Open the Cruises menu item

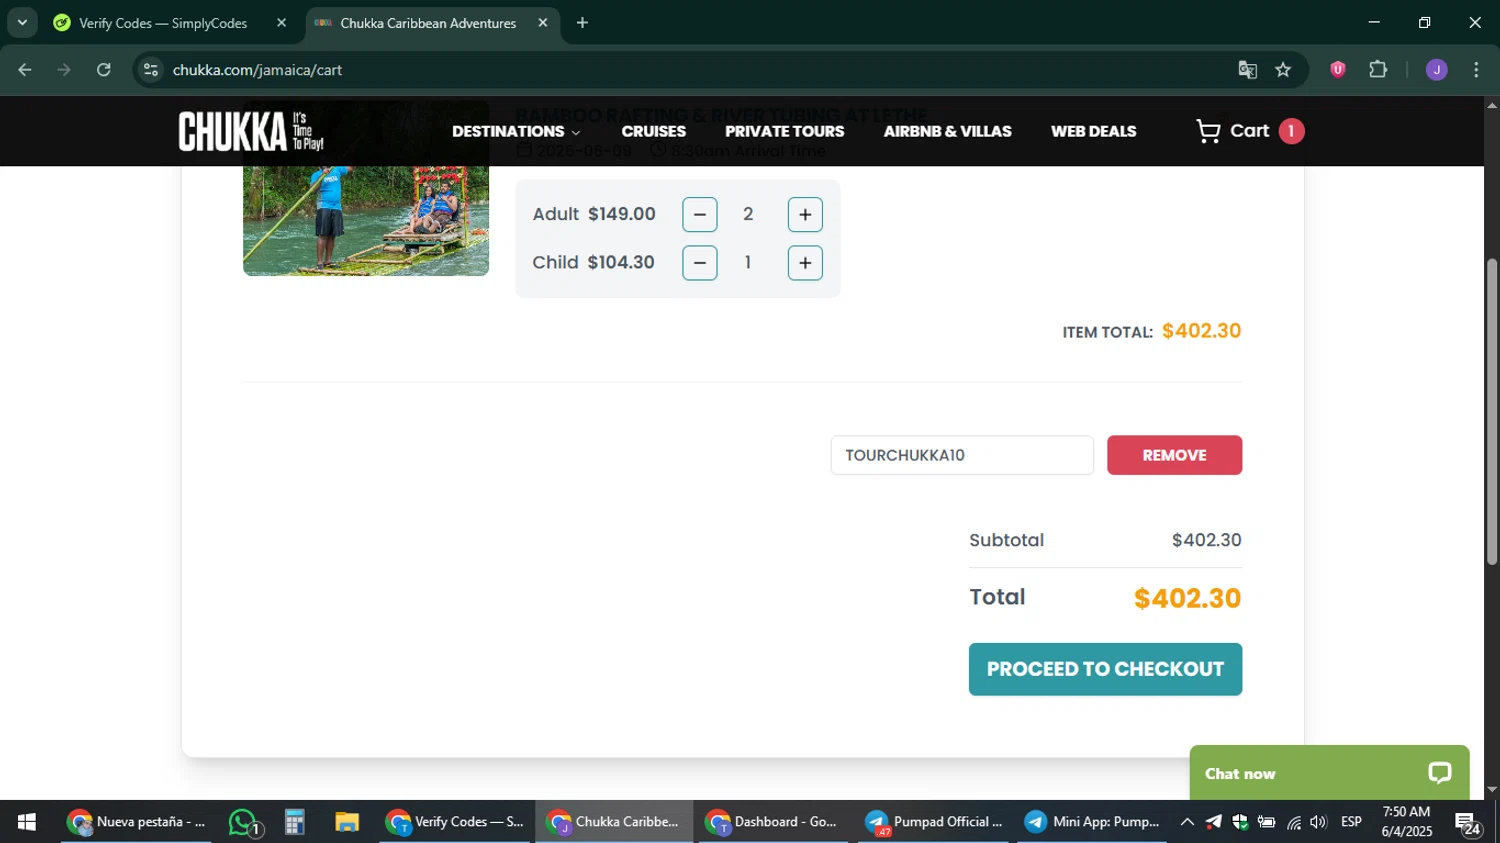(653, 131)
